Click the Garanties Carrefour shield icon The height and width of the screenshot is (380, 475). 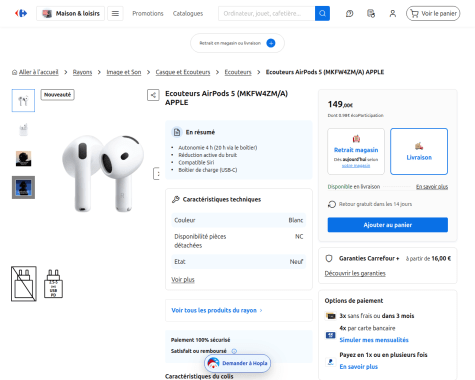point(329,258)
